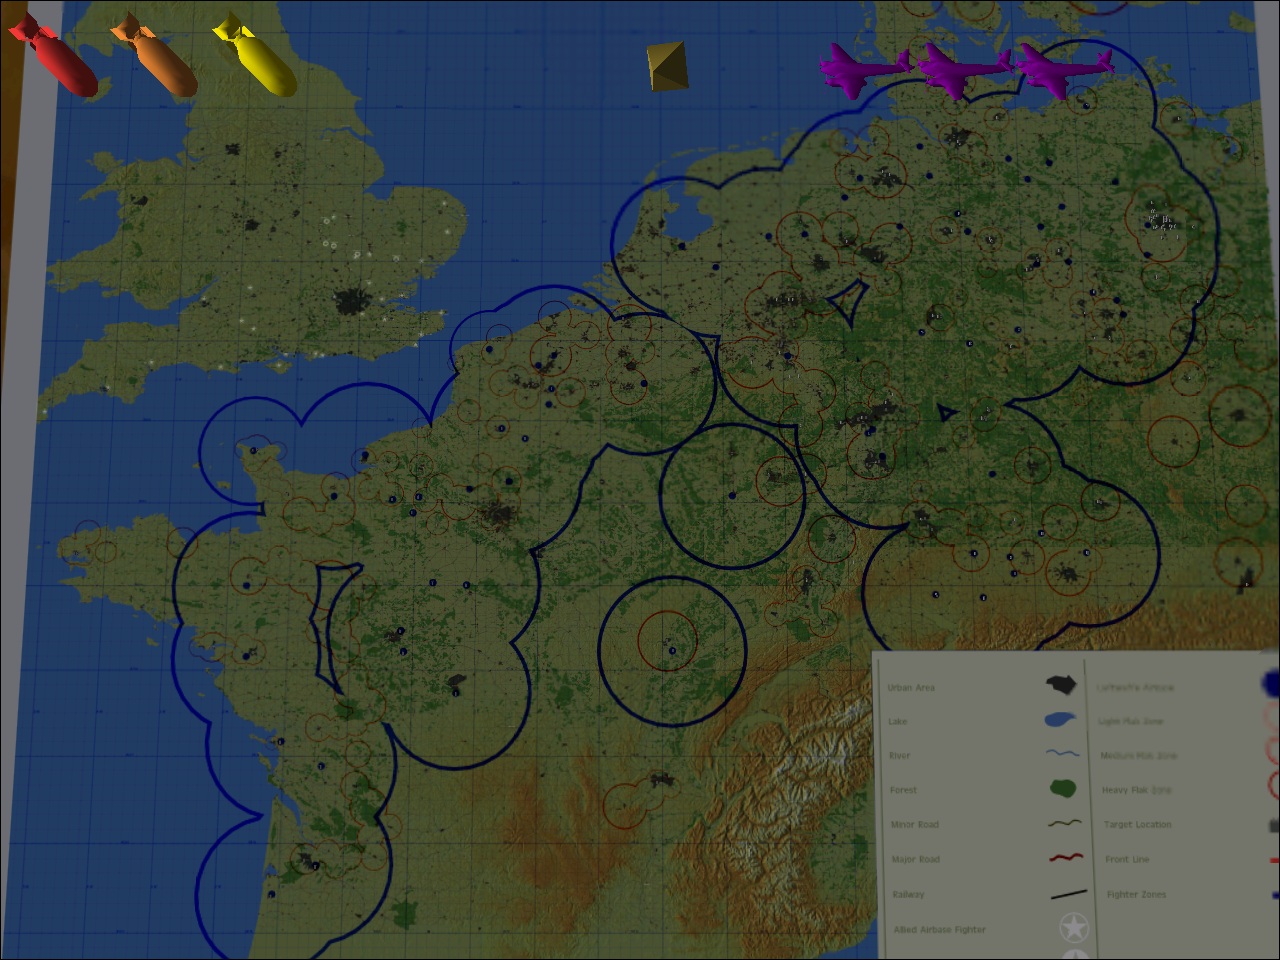Select the red bomb icon
The height and width of the screenshot is (960, 1280).
(x=53, y=57)
